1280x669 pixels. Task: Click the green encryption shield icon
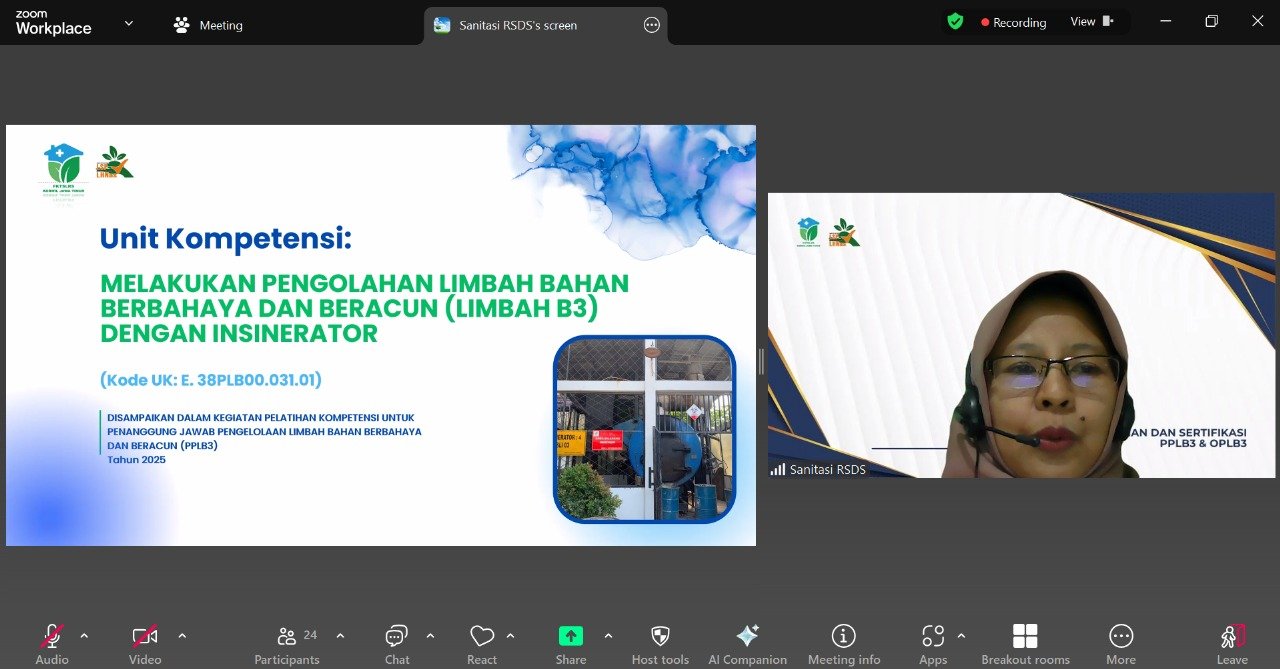955,22
